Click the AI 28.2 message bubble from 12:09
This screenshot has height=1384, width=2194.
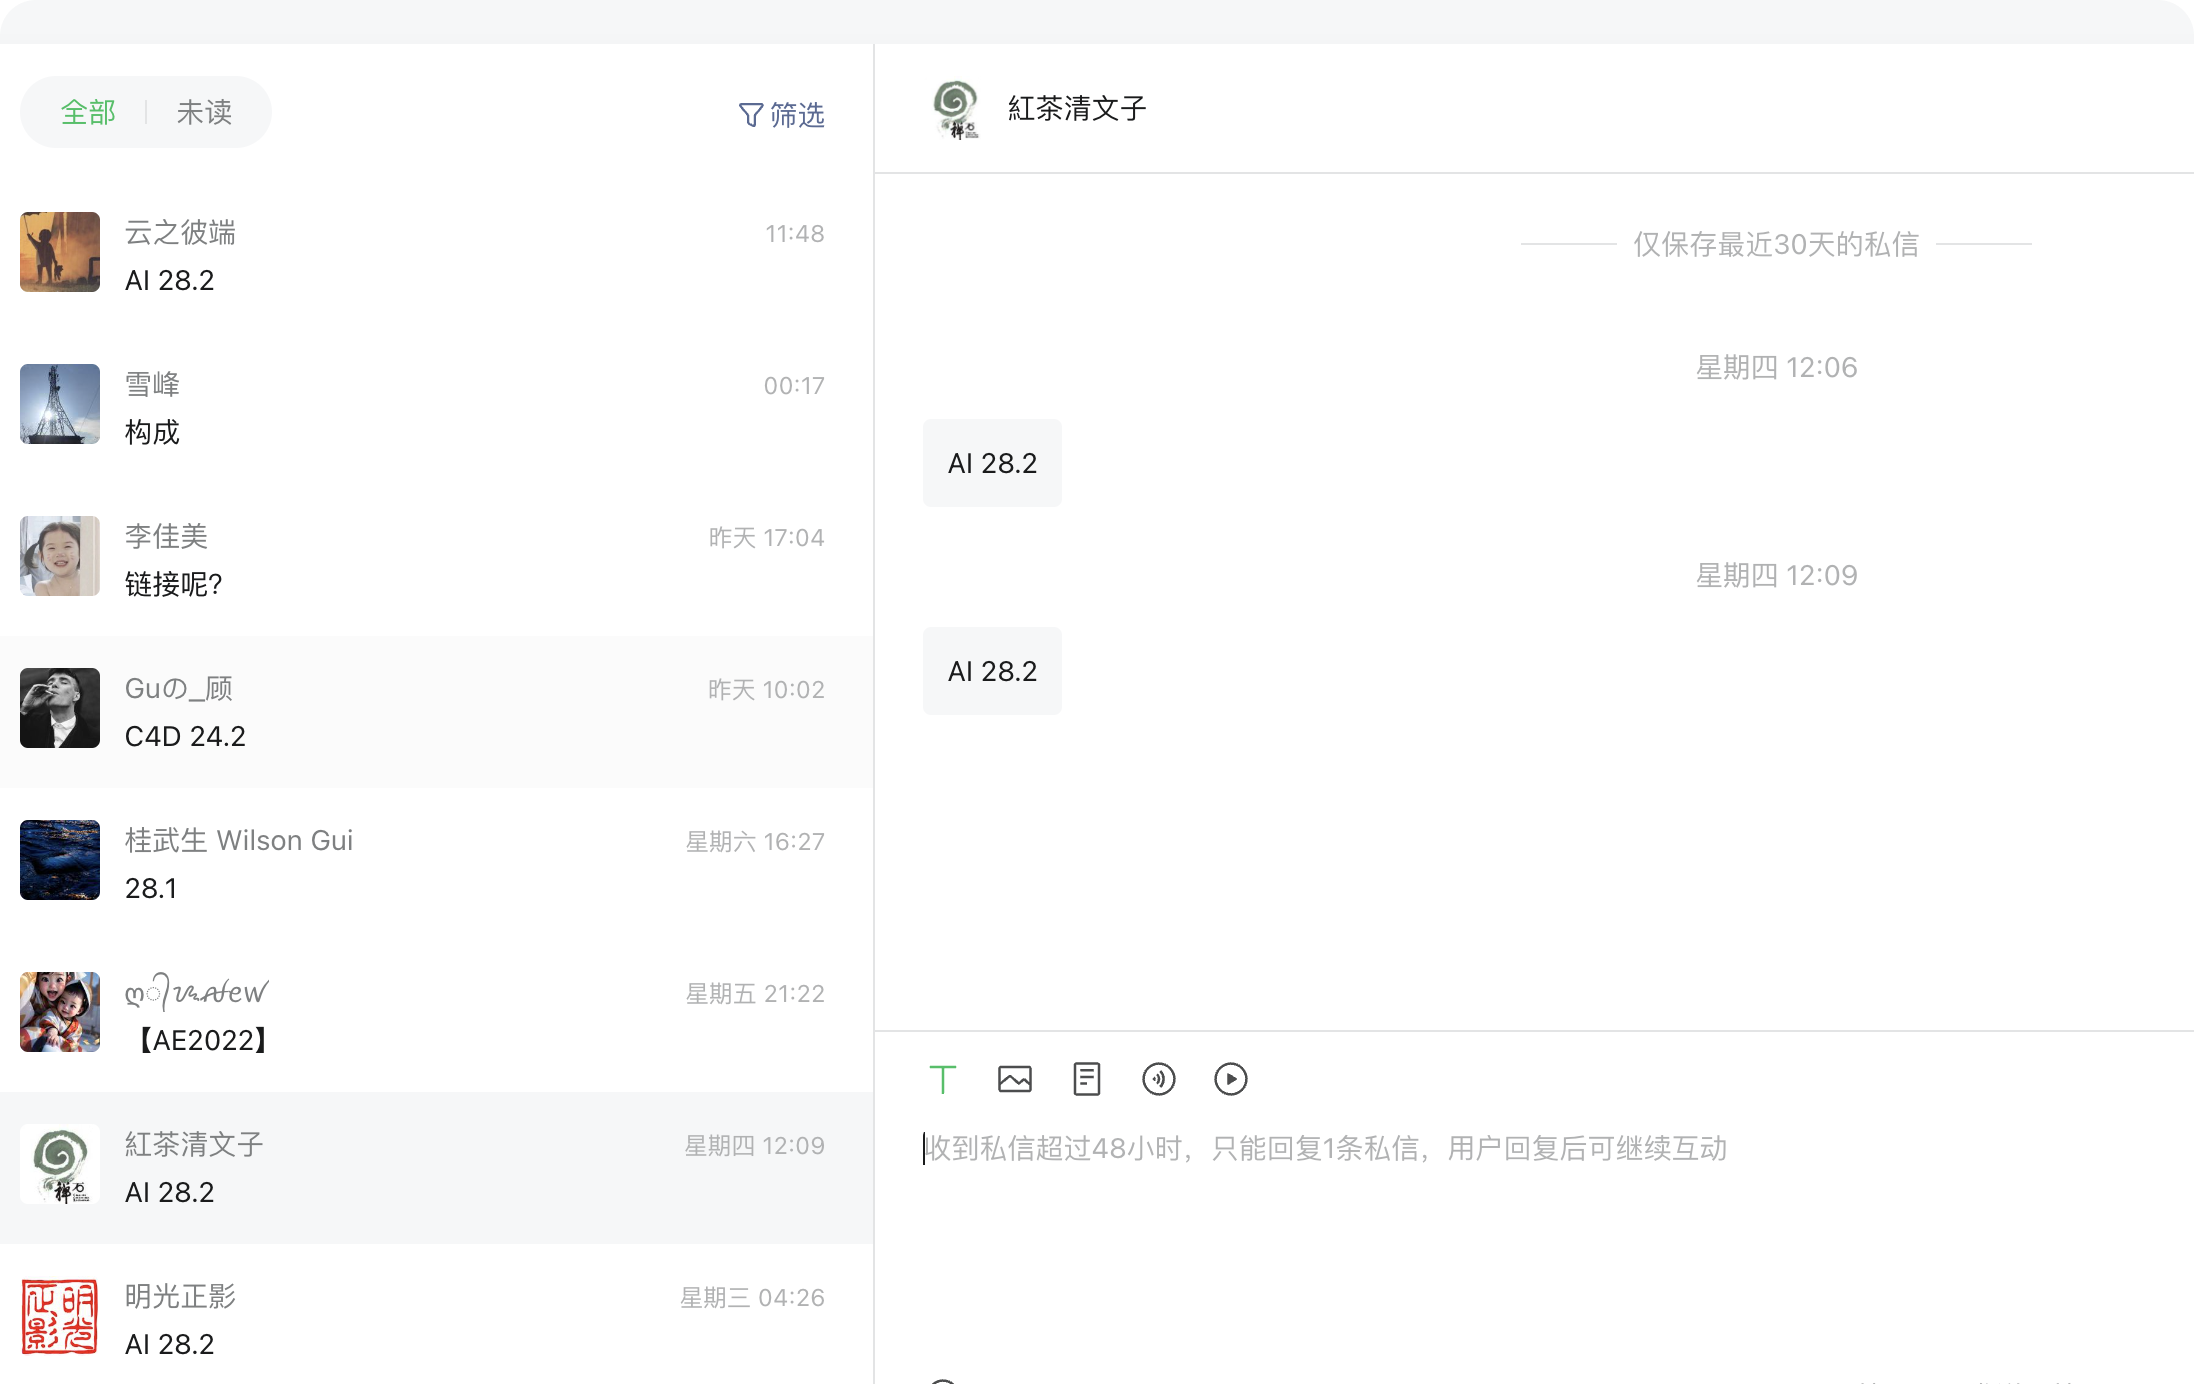coord(992,671)
